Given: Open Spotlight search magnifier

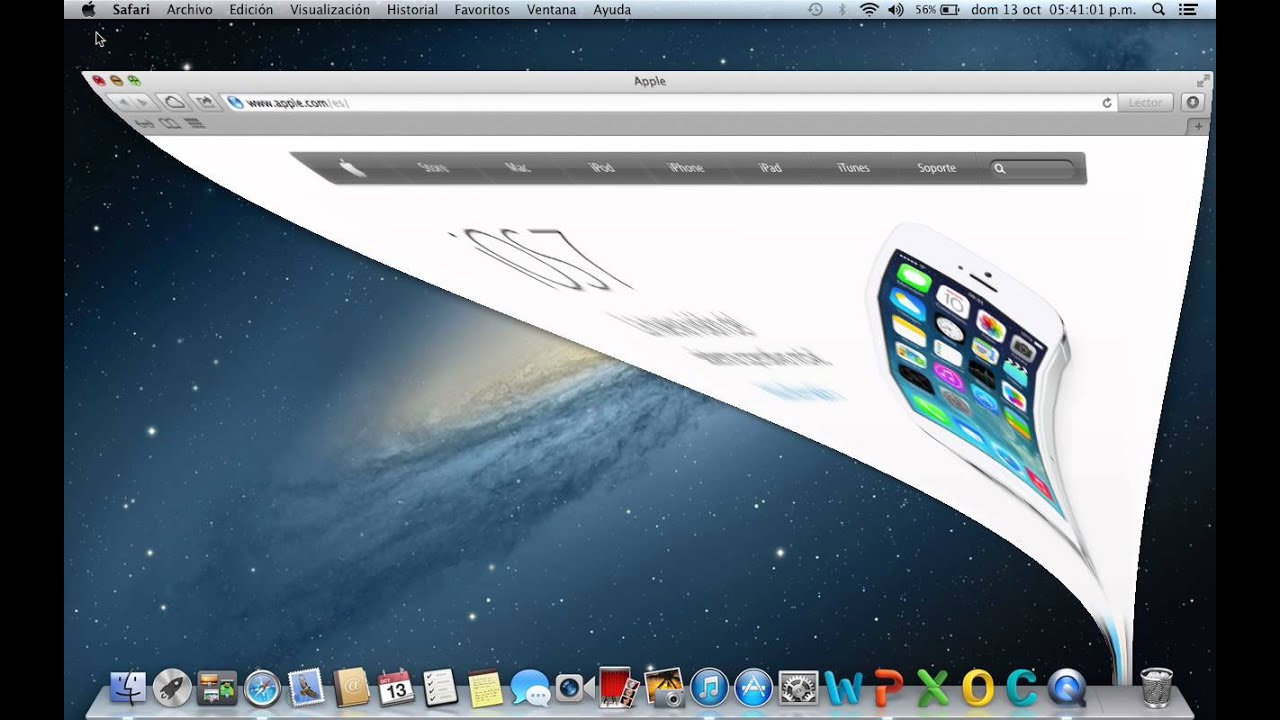Looking at the screenshot, I should [1158, 10].
